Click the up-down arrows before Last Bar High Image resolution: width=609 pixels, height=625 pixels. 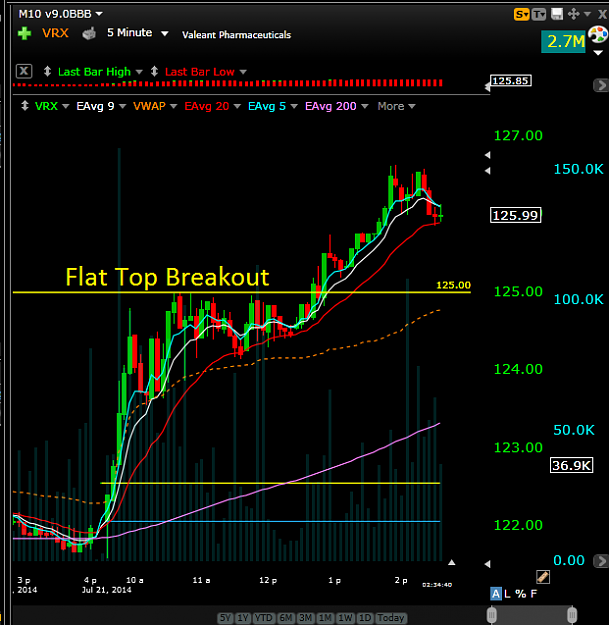tap(47, 71)
